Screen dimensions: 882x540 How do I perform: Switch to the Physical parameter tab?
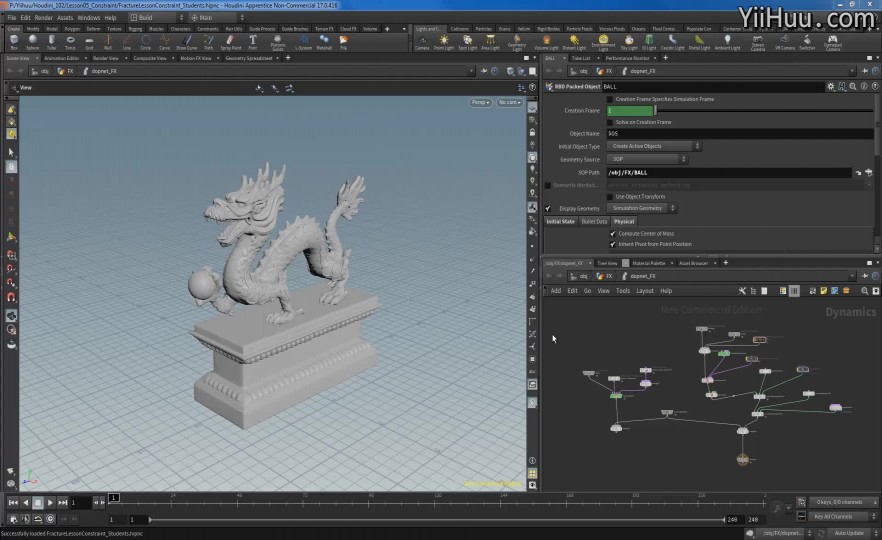click(624, 222)
